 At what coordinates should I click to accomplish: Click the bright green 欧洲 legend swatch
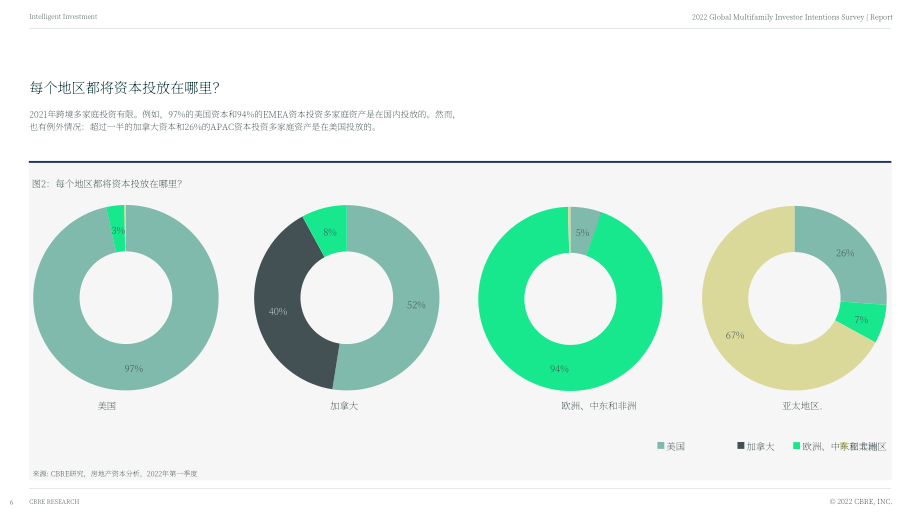coord(796,446)
